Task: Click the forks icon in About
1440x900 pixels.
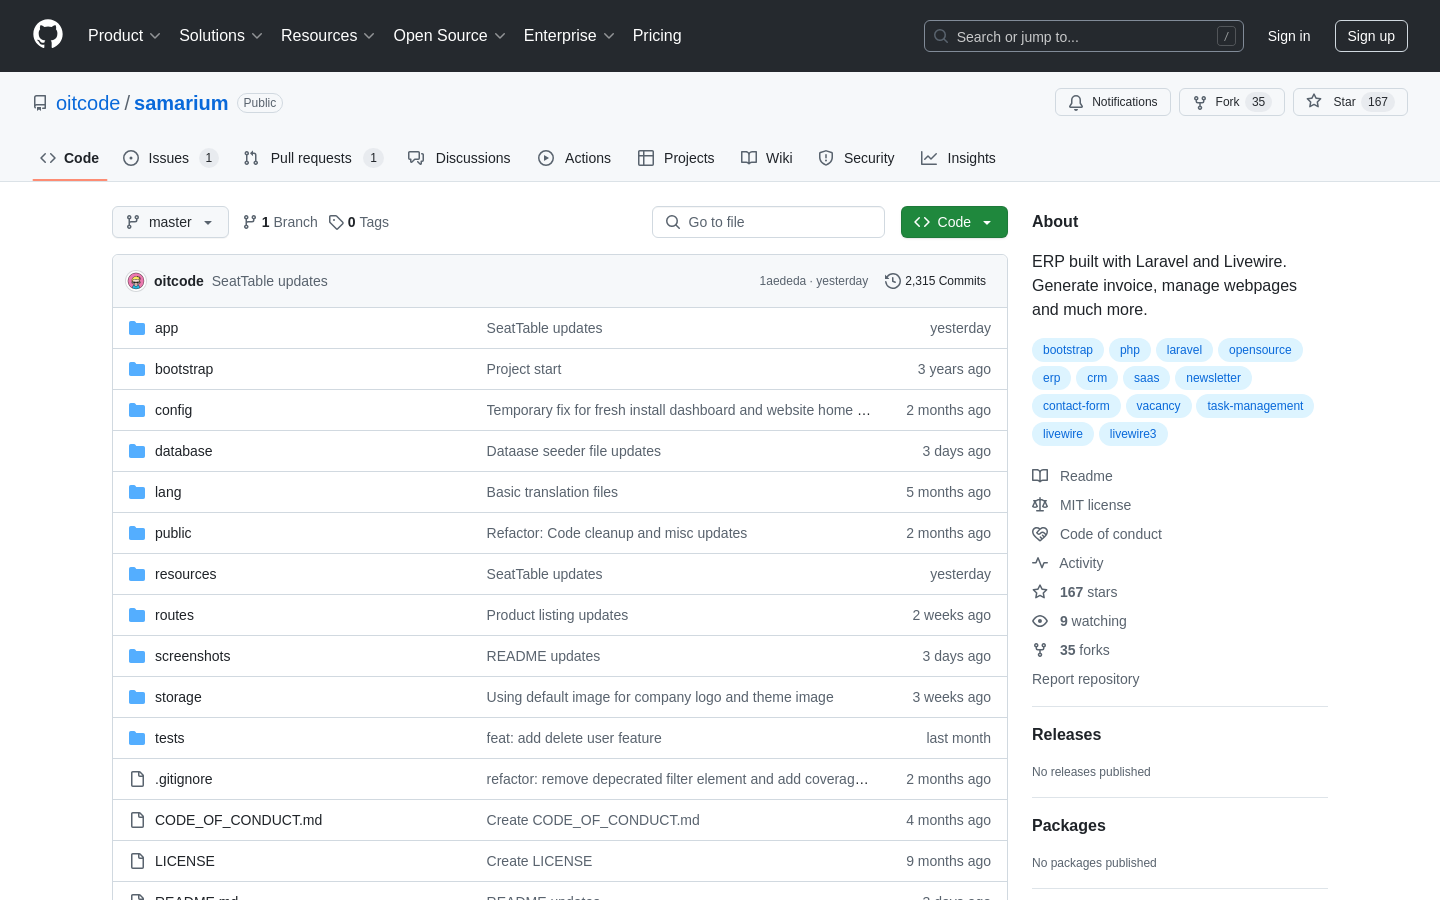Action: tap(1040, 650)
